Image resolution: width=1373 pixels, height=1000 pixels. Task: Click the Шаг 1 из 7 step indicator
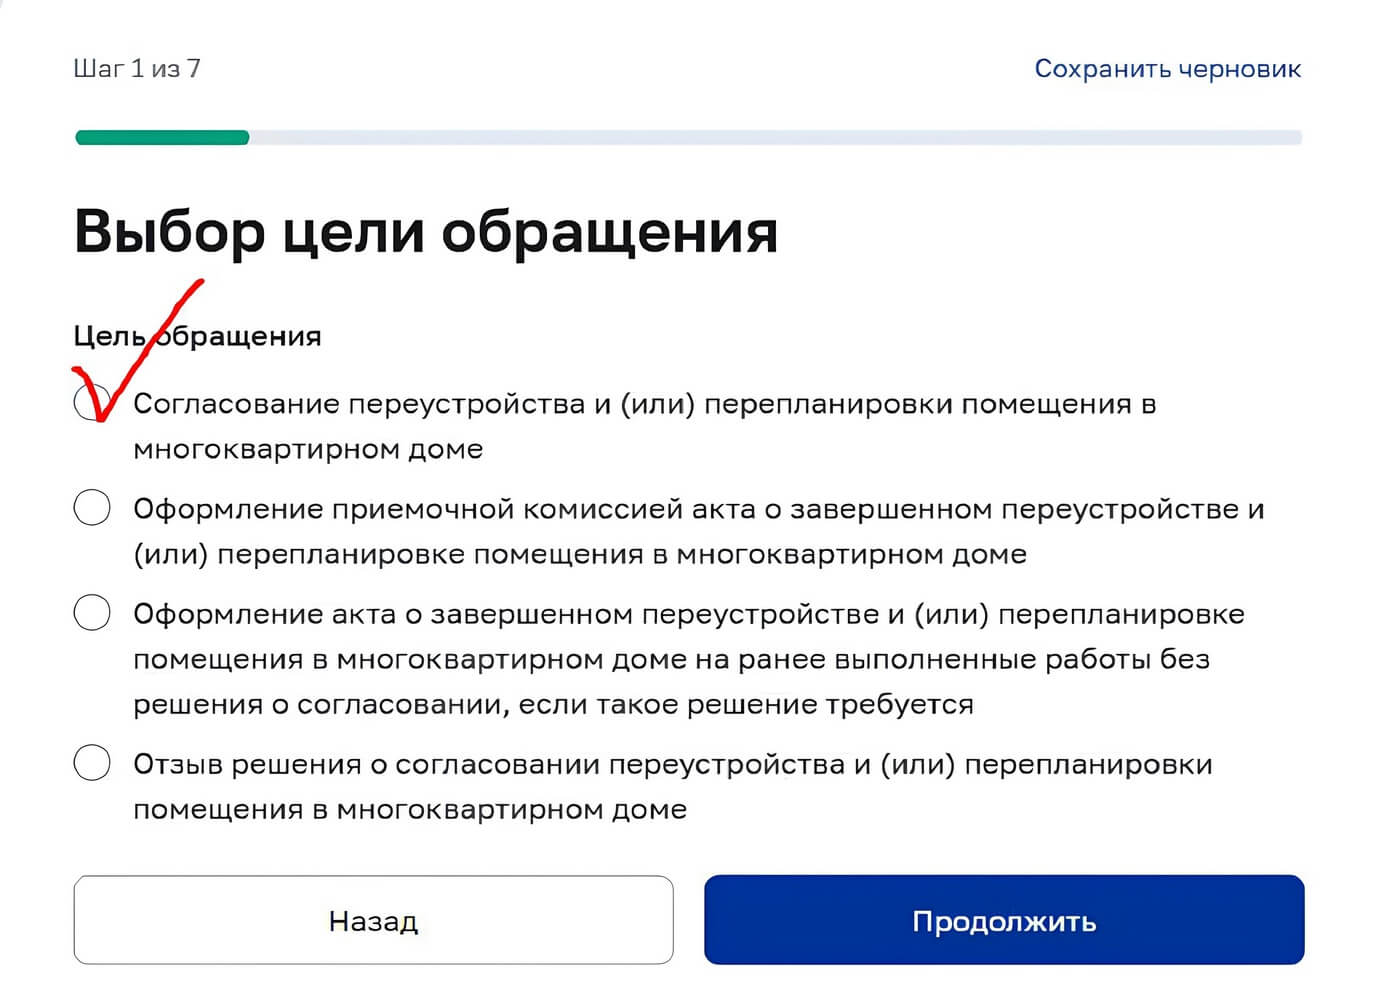(135, 68)
